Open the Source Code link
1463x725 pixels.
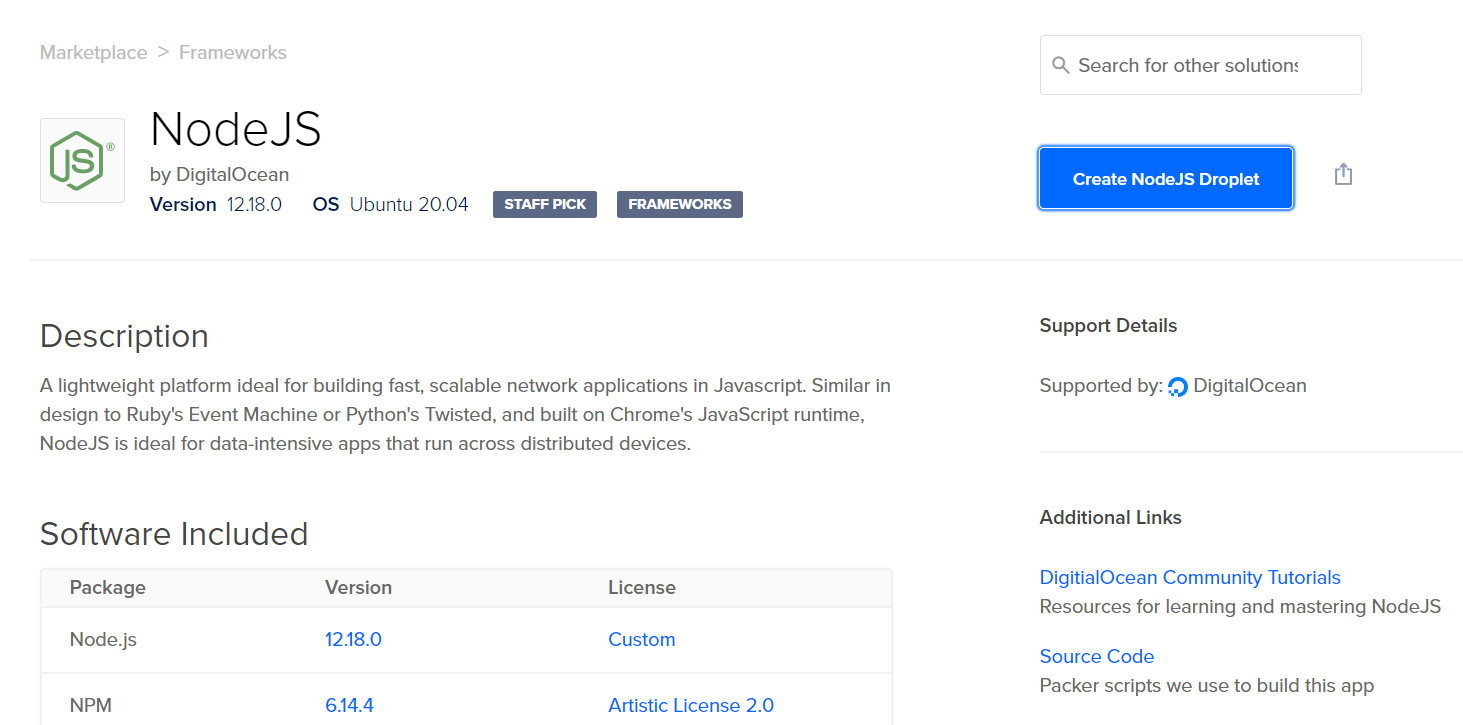(1096, 656)
